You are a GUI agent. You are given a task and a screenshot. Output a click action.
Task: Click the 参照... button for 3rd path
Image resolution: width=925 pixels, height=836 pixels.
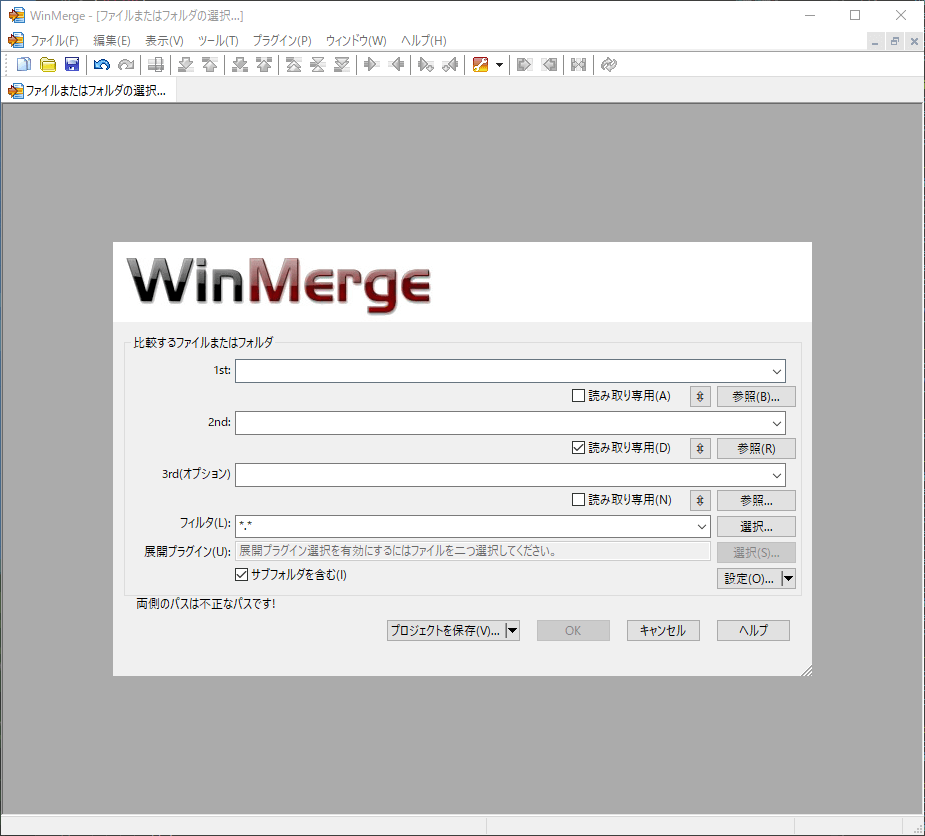pyautogui.click(x=756, y=500)
